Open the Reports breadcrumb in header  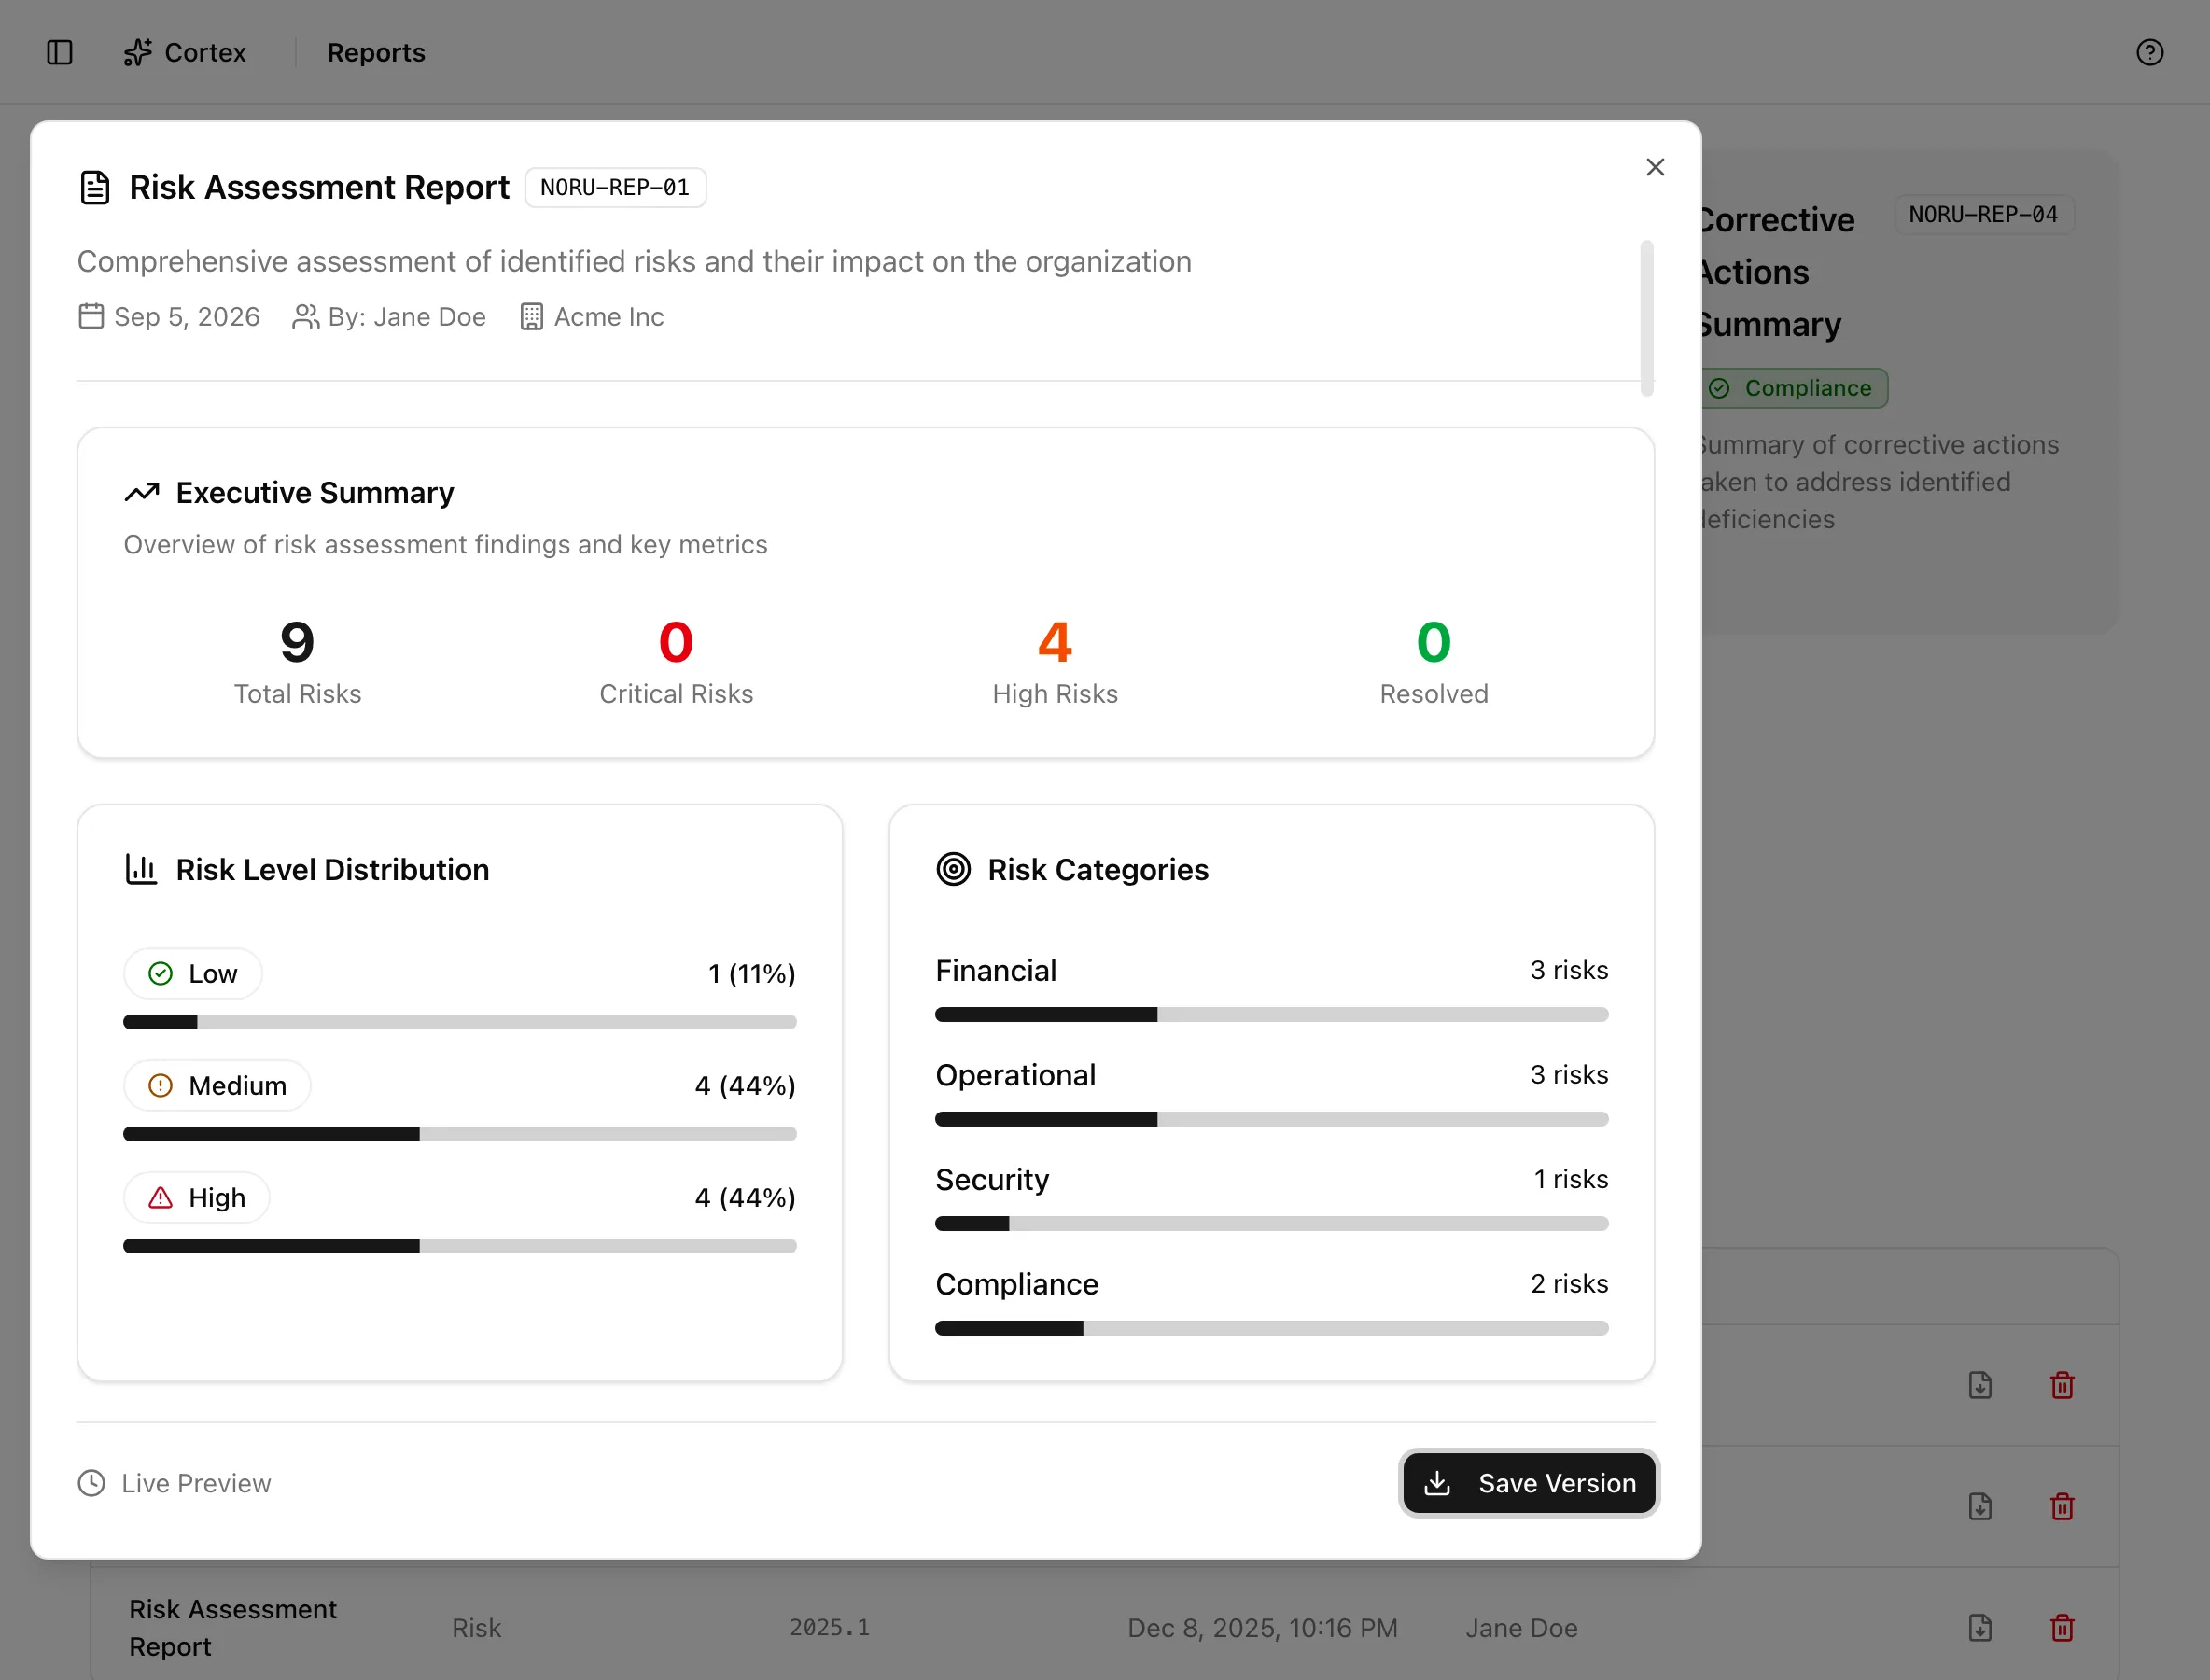click(x=376, y=52)
